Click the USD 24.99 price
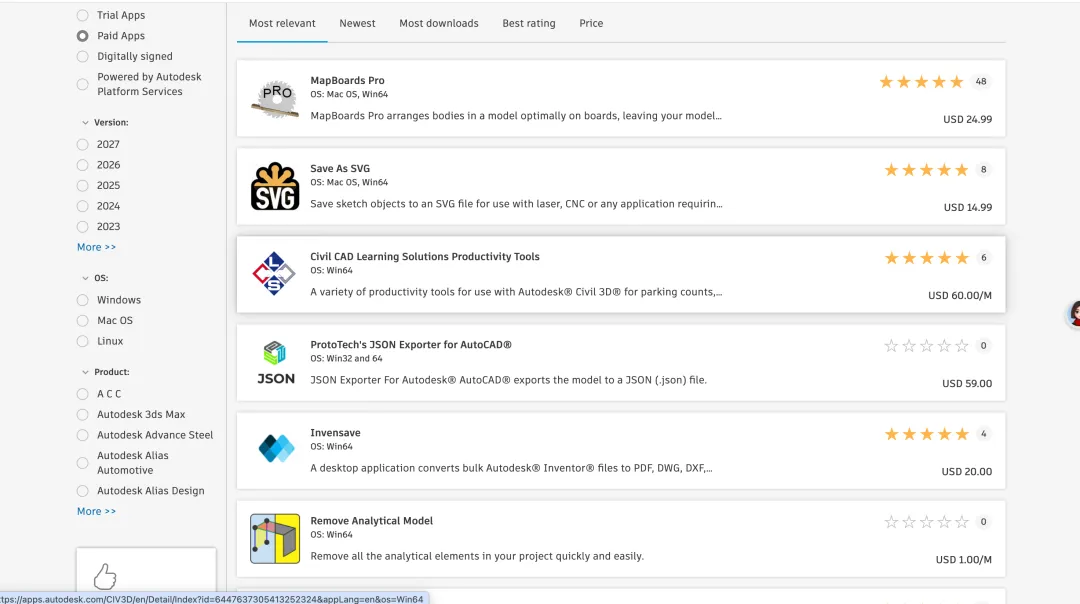 (967, 120)
